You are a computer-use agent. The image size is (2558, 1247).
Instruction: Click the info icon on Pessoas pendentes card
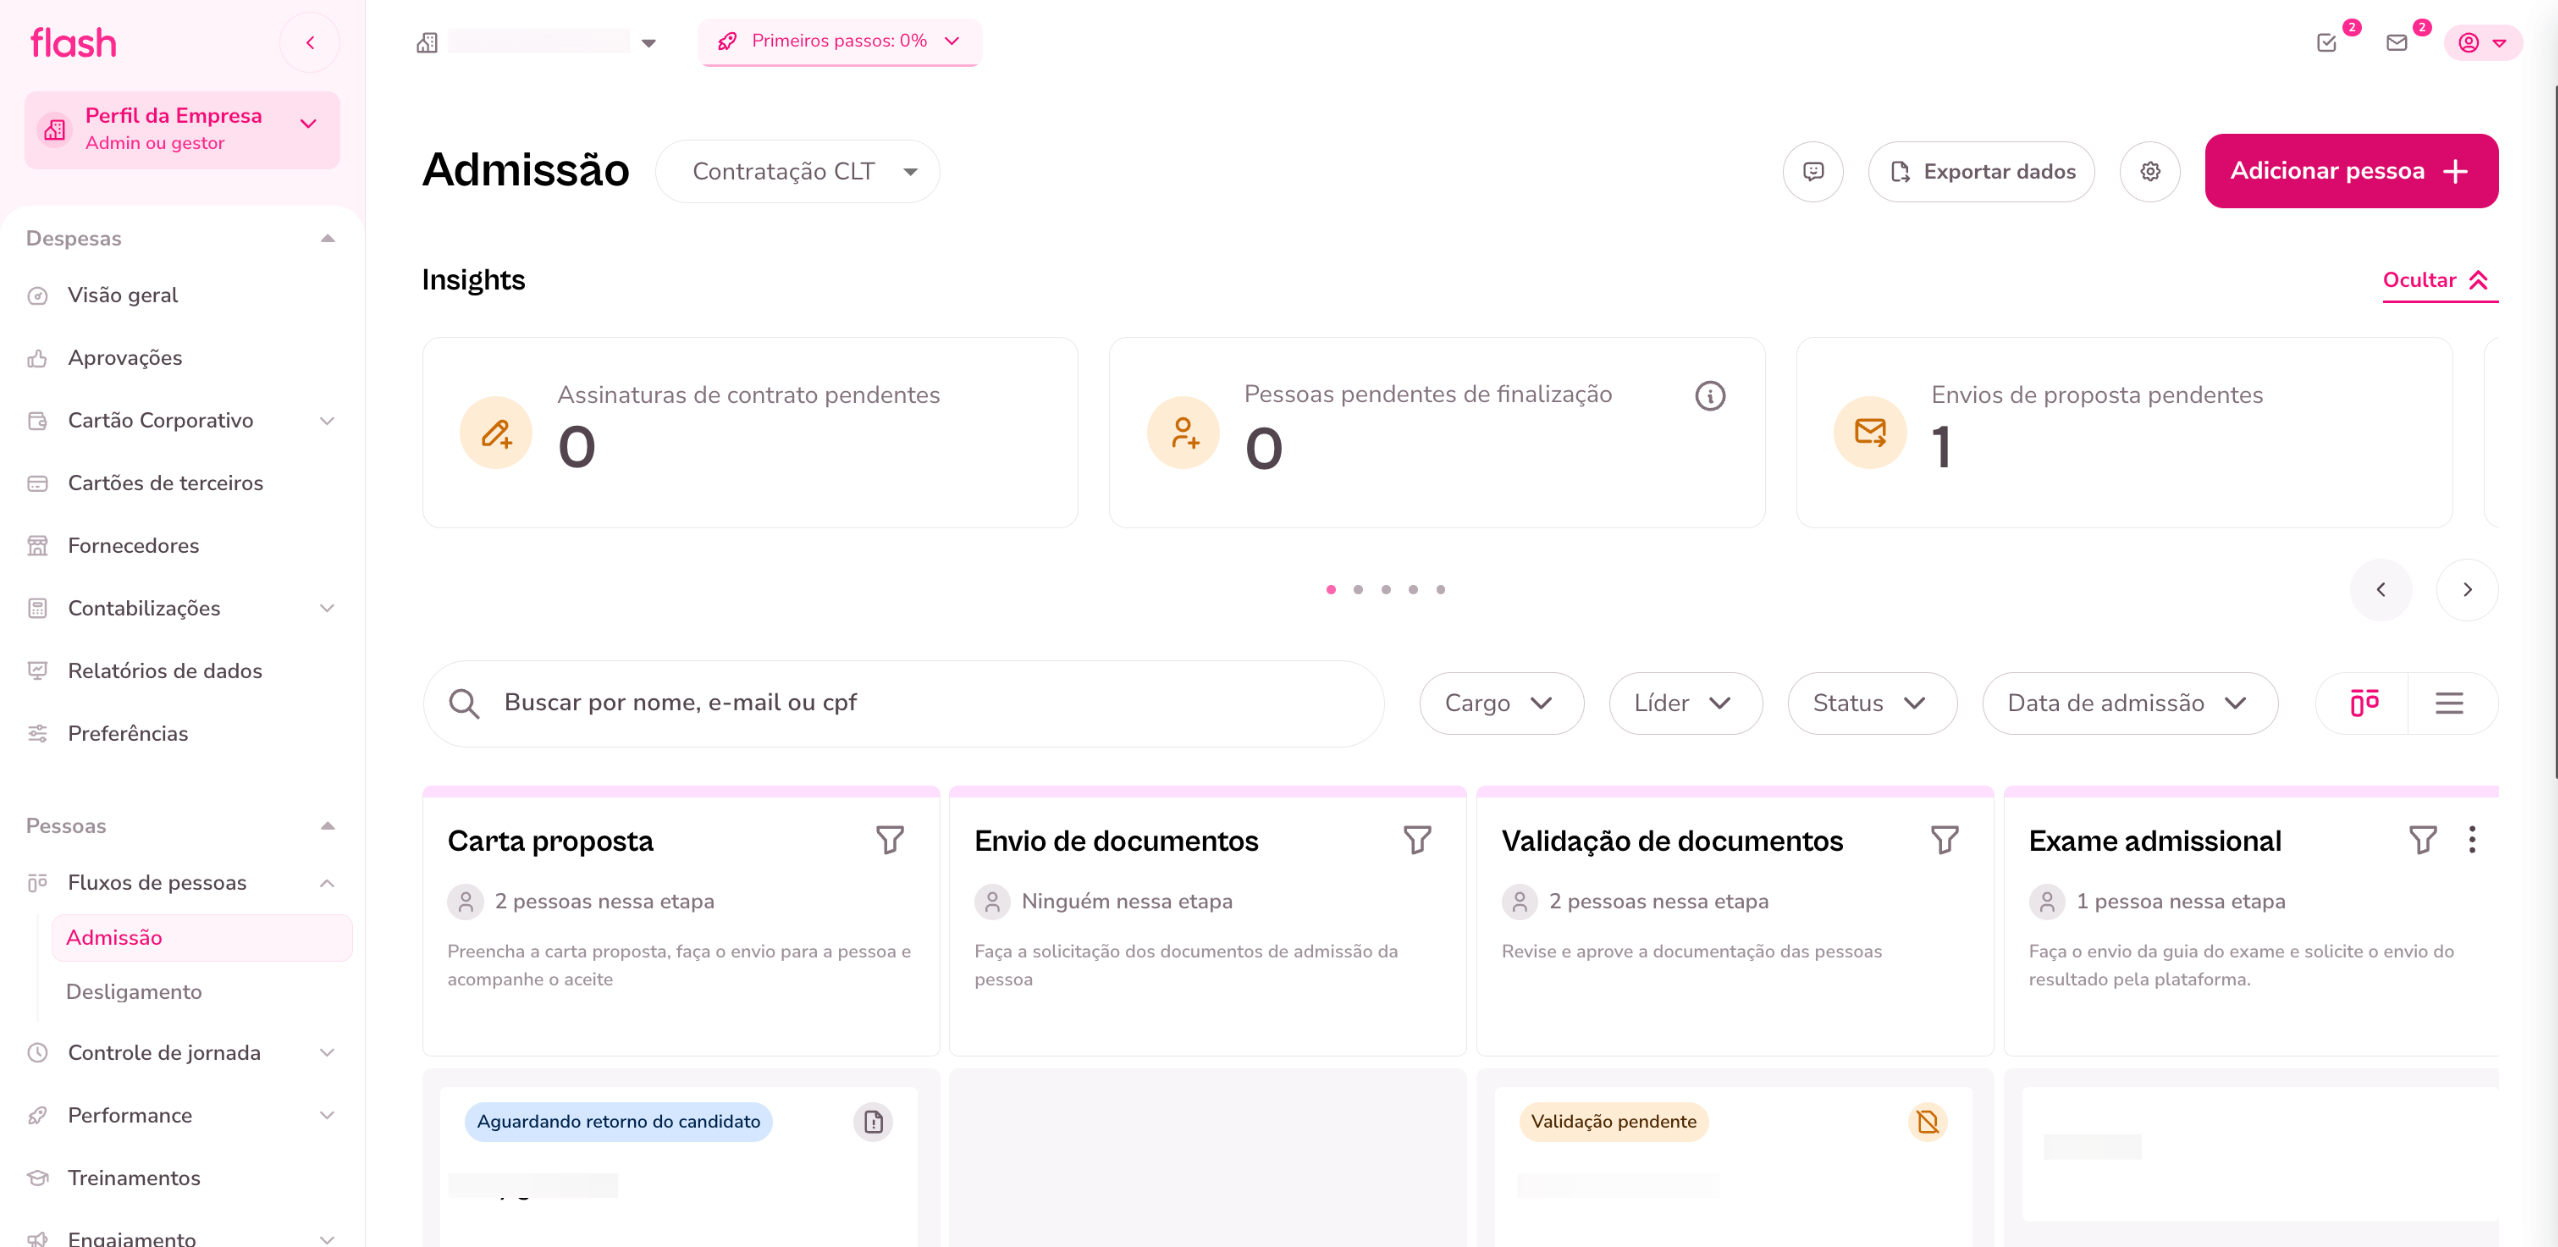(1710, 396)
